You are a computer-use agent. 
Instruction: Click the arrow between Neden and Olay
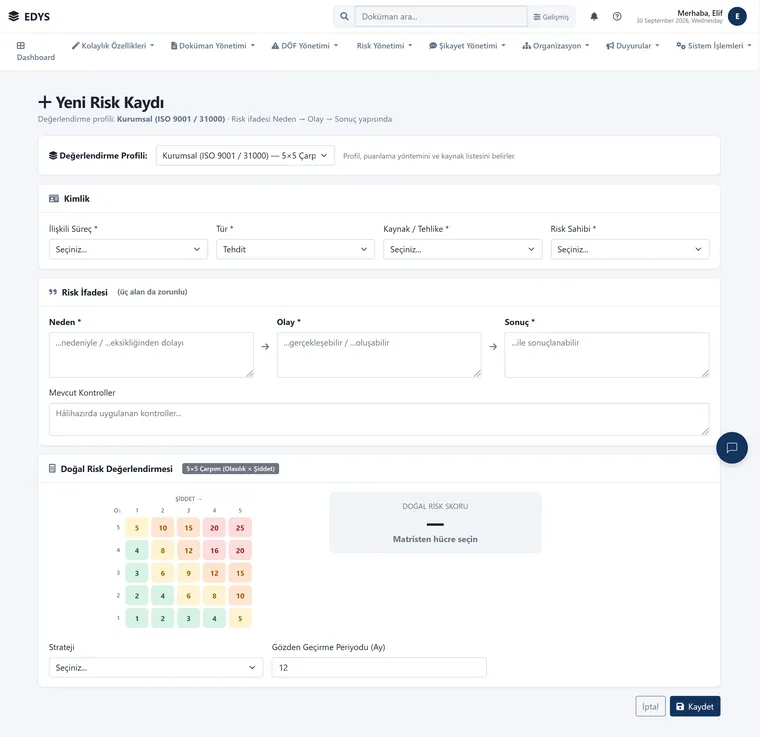265,346
